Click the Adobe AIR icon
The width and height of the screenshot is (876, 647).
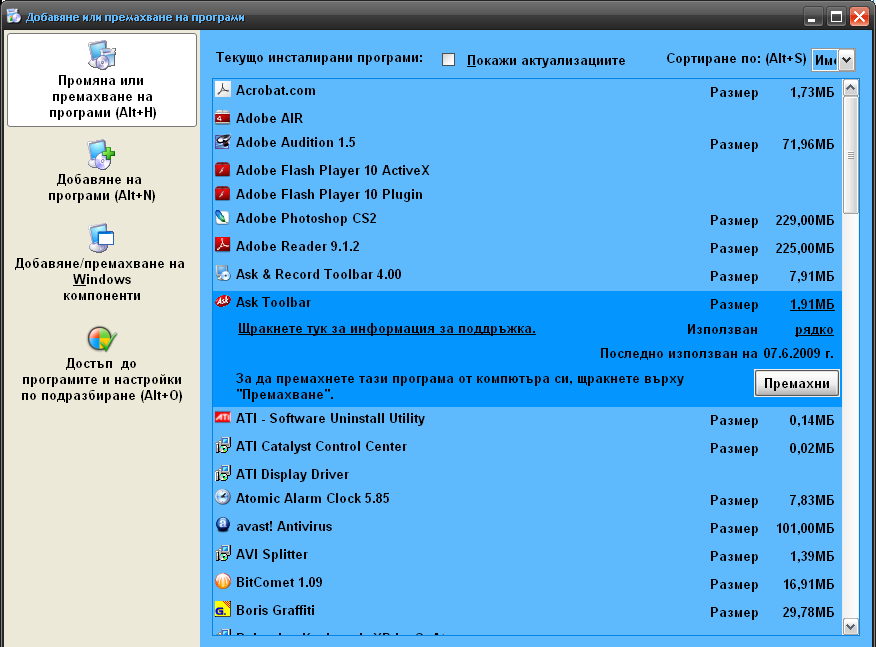(223, 118)
